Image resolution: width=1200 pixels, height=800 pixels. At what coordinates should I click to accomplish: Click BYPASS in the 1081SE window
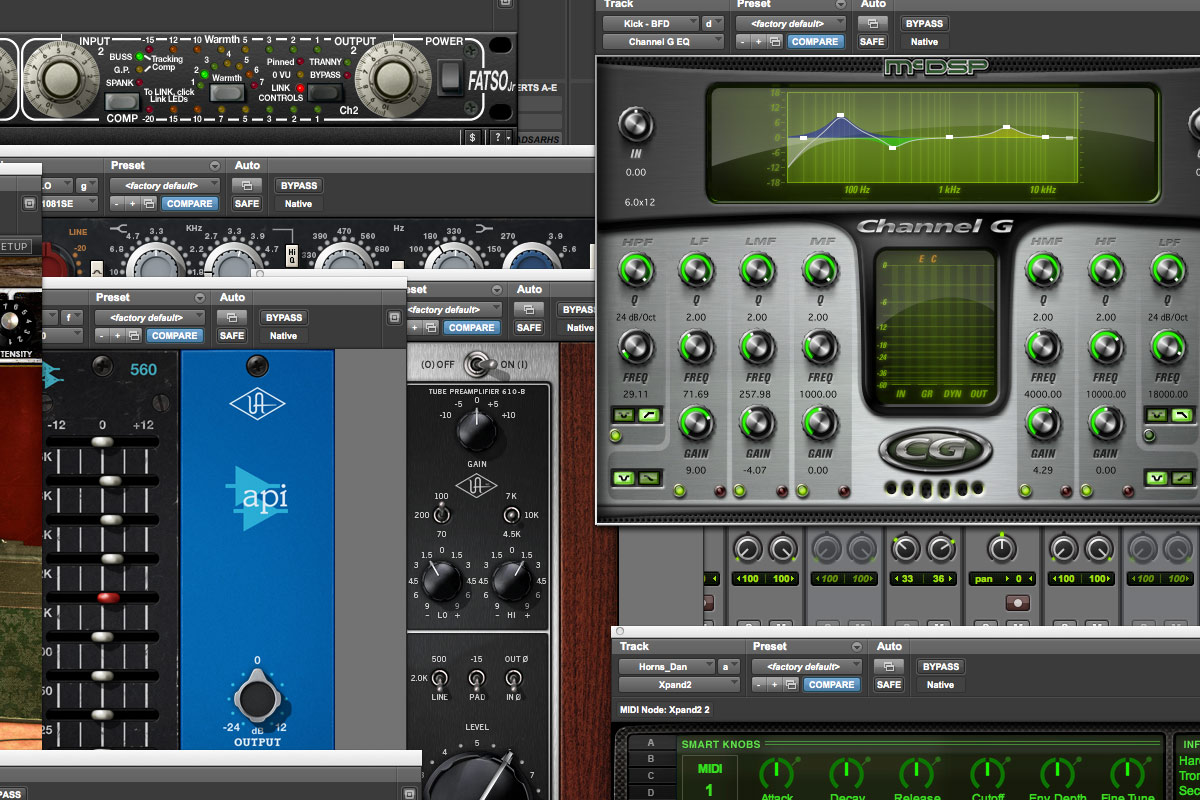pyautogui.click(x=299, y=185)
